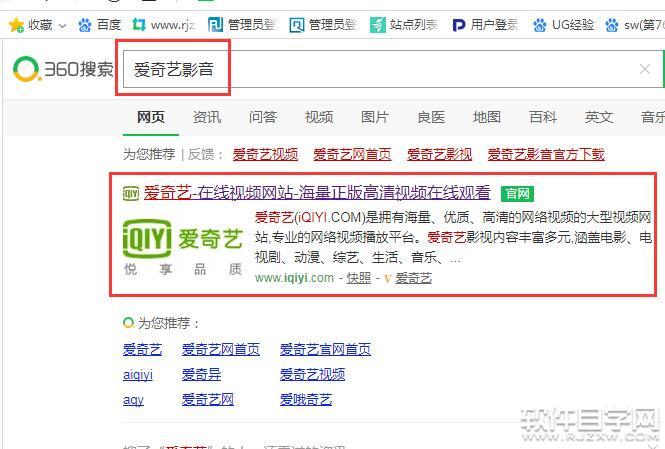Open red suggested search 爱奇艺网首页 near 反馈
Image resolution: width=665 pixels, height=449 pixels.
[352, 154]
